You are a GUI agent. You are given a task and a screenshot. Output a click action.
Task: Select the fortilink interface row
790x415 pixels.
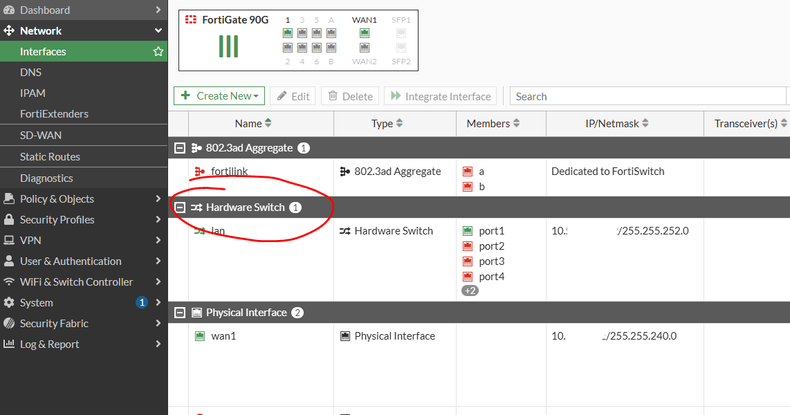[479, 178]
